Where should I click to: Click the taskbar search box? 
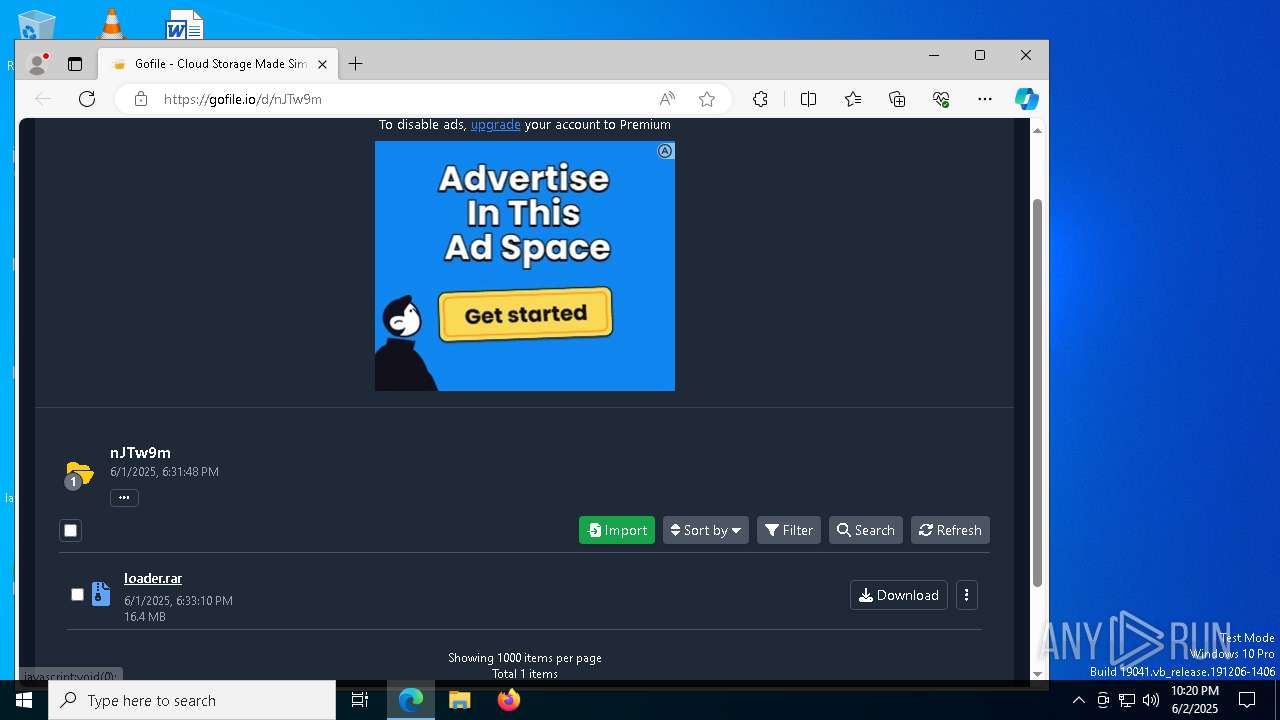192,700
